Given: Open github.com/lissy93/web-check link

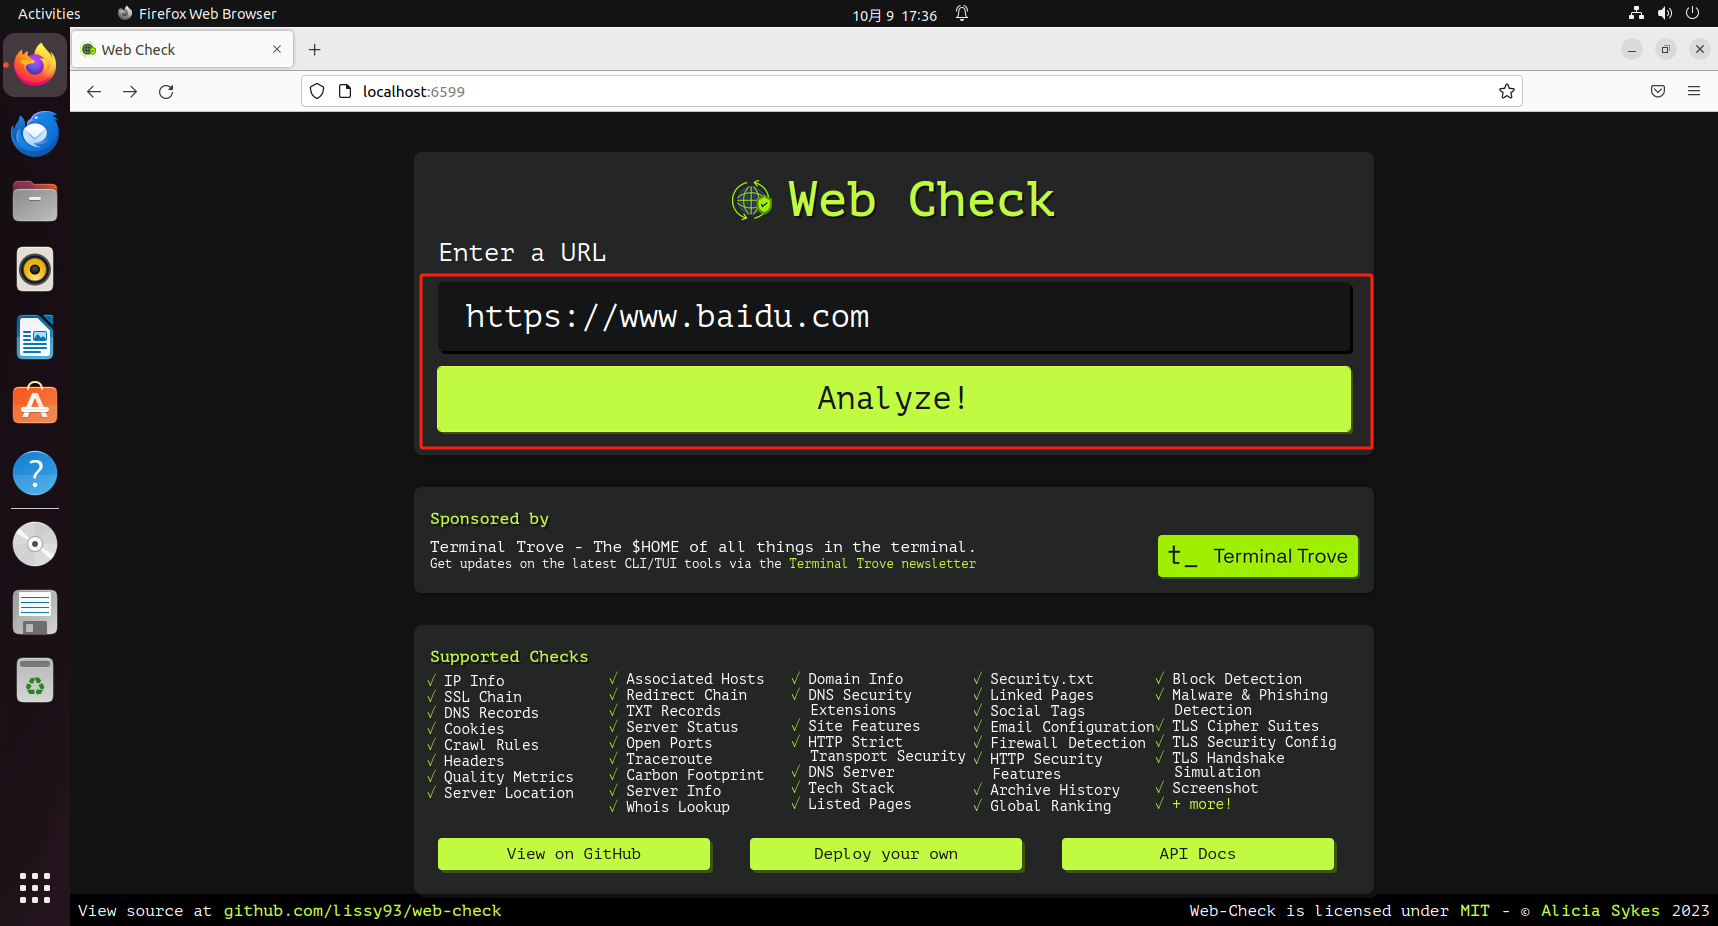Looking at the screenshot, I should pos(362,911).
